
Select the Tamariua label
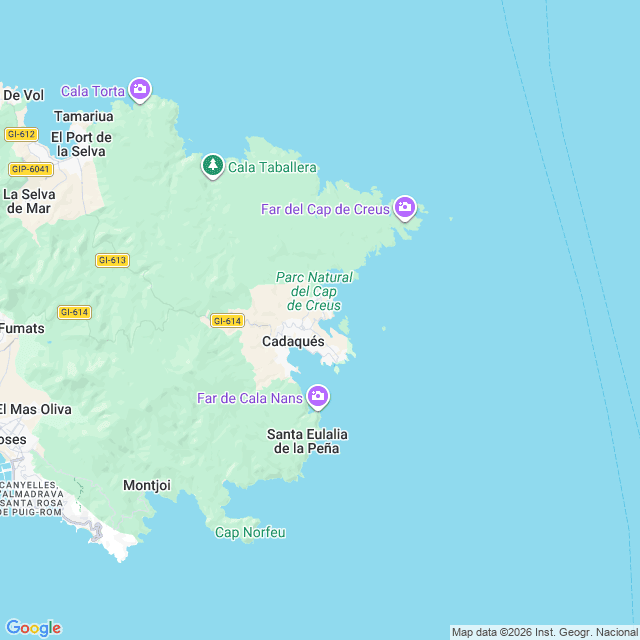coord(84,116)
